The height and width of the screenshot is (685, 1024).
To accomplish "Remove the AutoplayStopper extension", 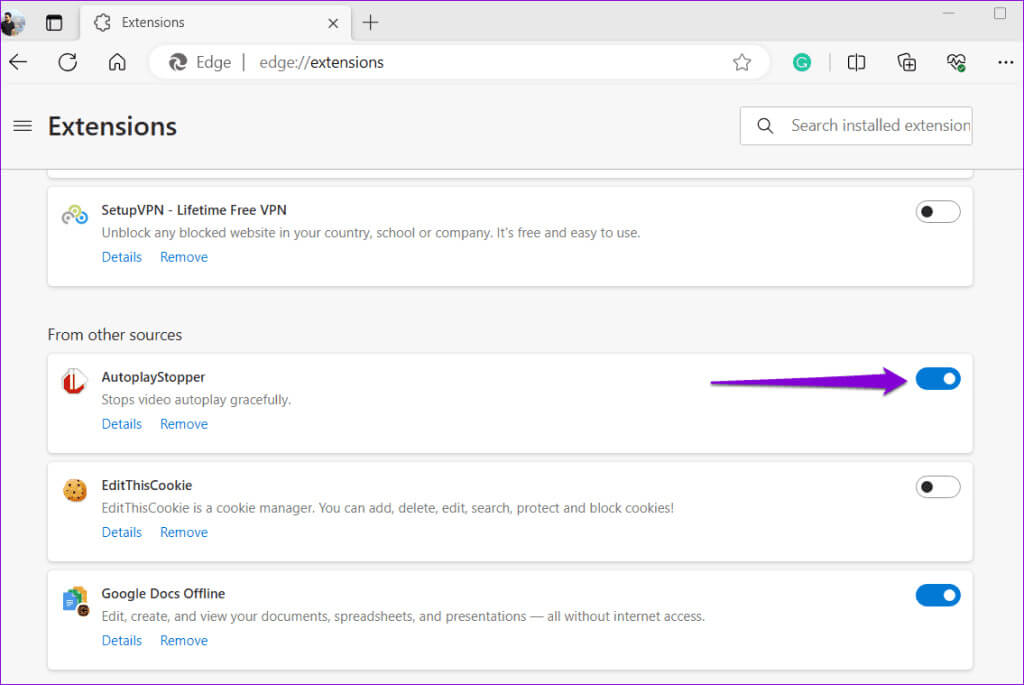I will pos(184,424).
